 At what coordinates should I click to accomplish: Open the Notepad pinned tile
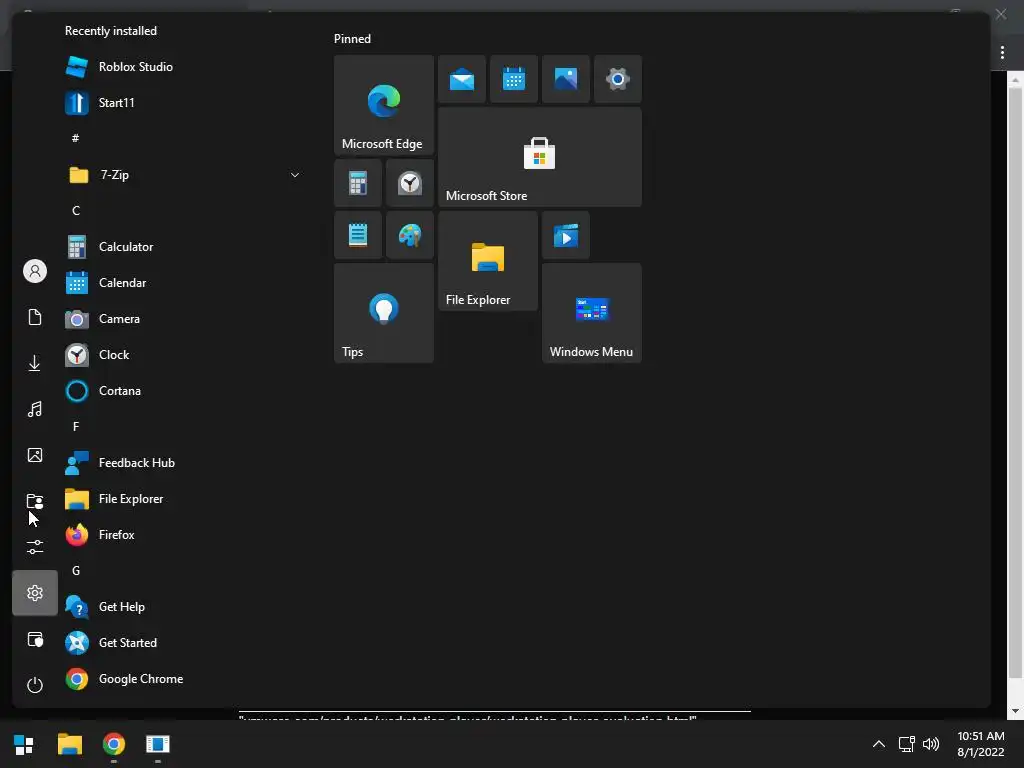coord(358,235)
